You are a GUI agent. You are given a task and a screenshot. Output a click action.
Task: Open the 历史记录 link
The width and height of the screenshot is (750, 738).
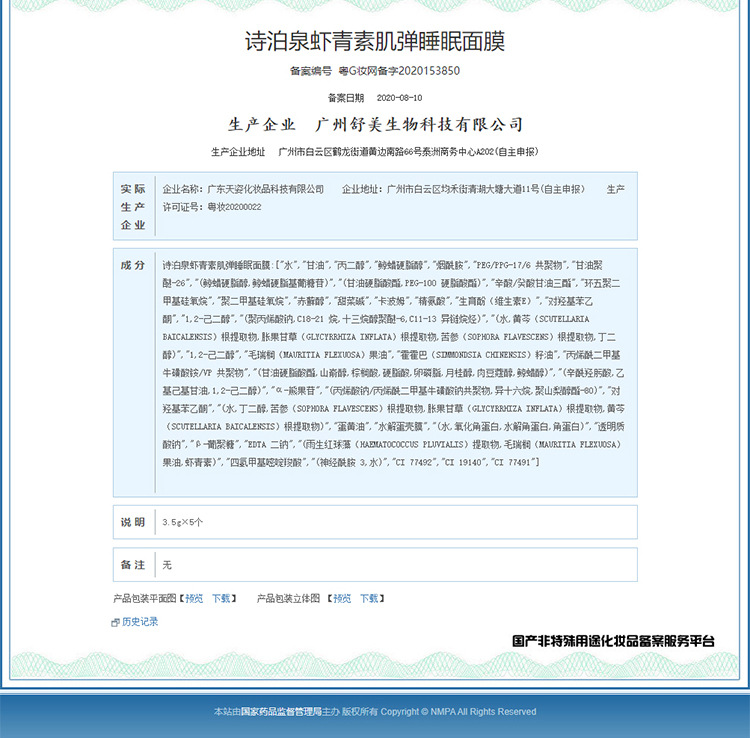pyautogui.click(x=140, y=622)
